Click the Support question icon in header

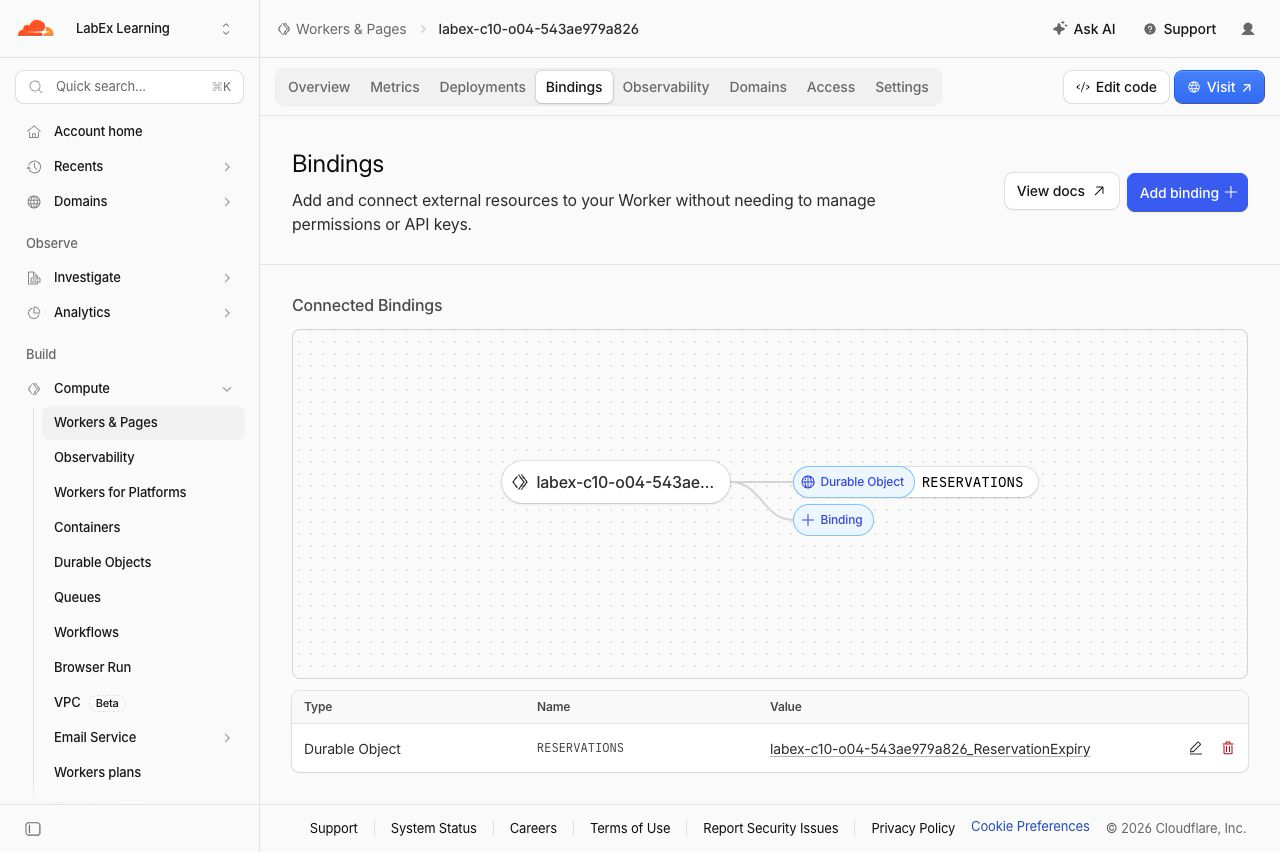(x=1150, y=29)
